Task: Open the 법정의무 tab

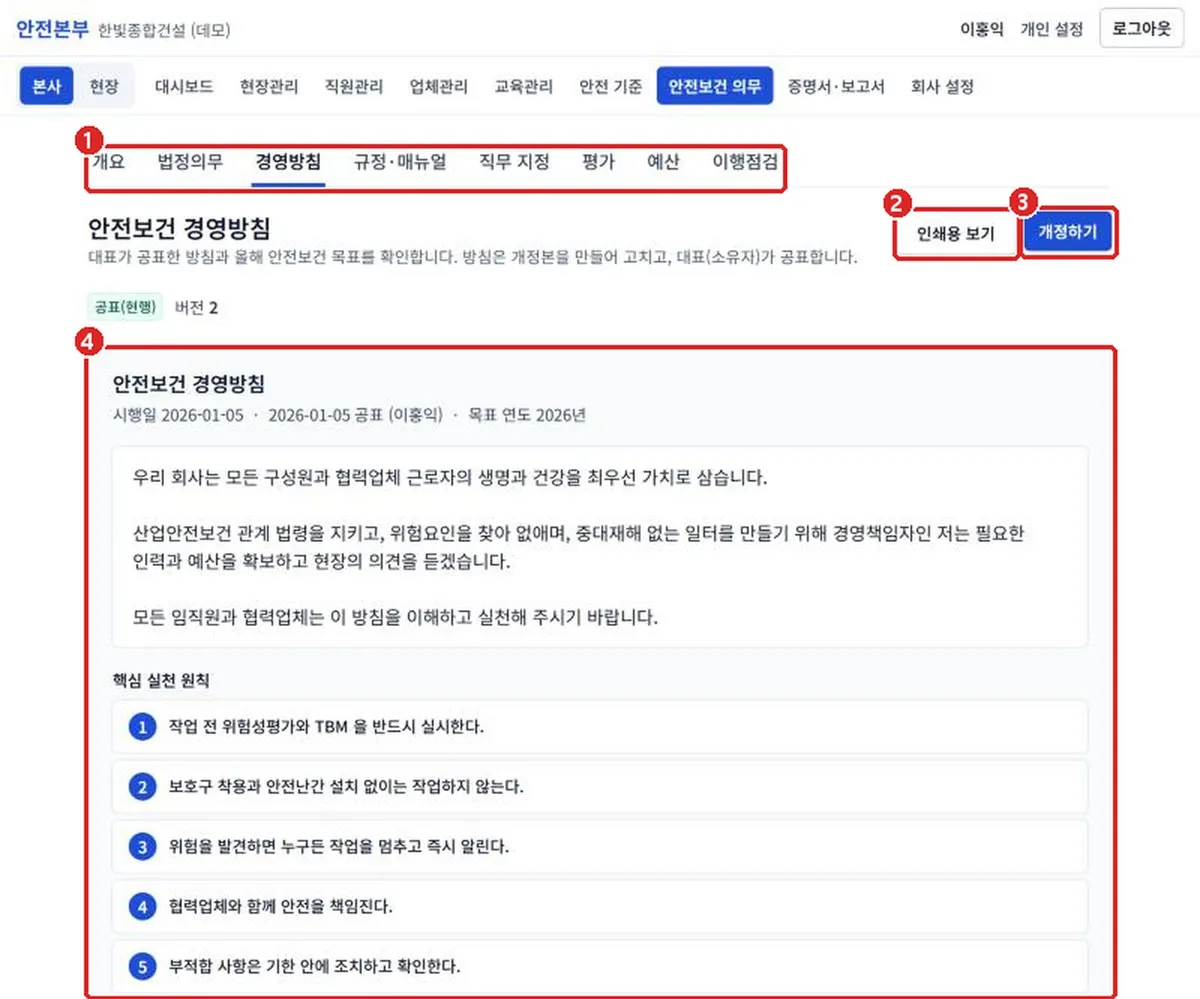Action: point(190,162)
